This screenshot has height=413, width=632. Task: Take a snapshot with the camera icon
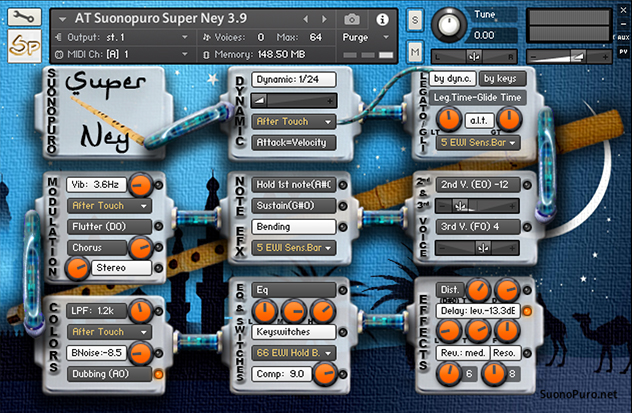coord(351,19)
